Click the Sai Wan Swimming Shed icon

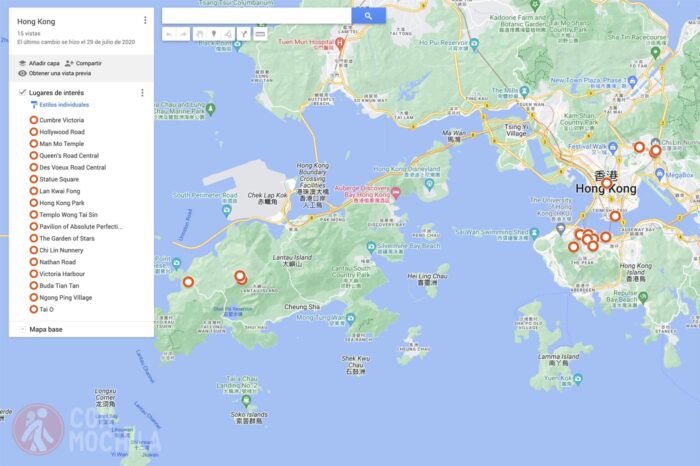point(534,233)
